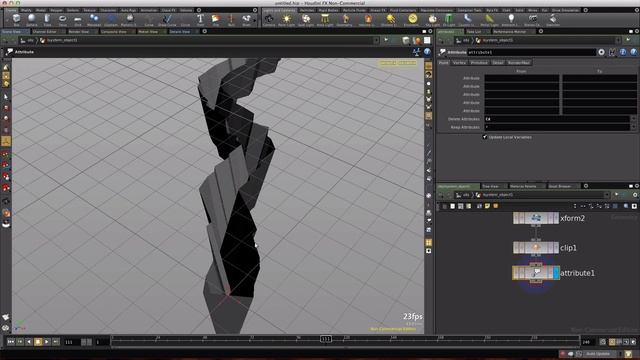Click current frame number field
The height and width of the screenshot is (360, 640).
pos(72,342)
